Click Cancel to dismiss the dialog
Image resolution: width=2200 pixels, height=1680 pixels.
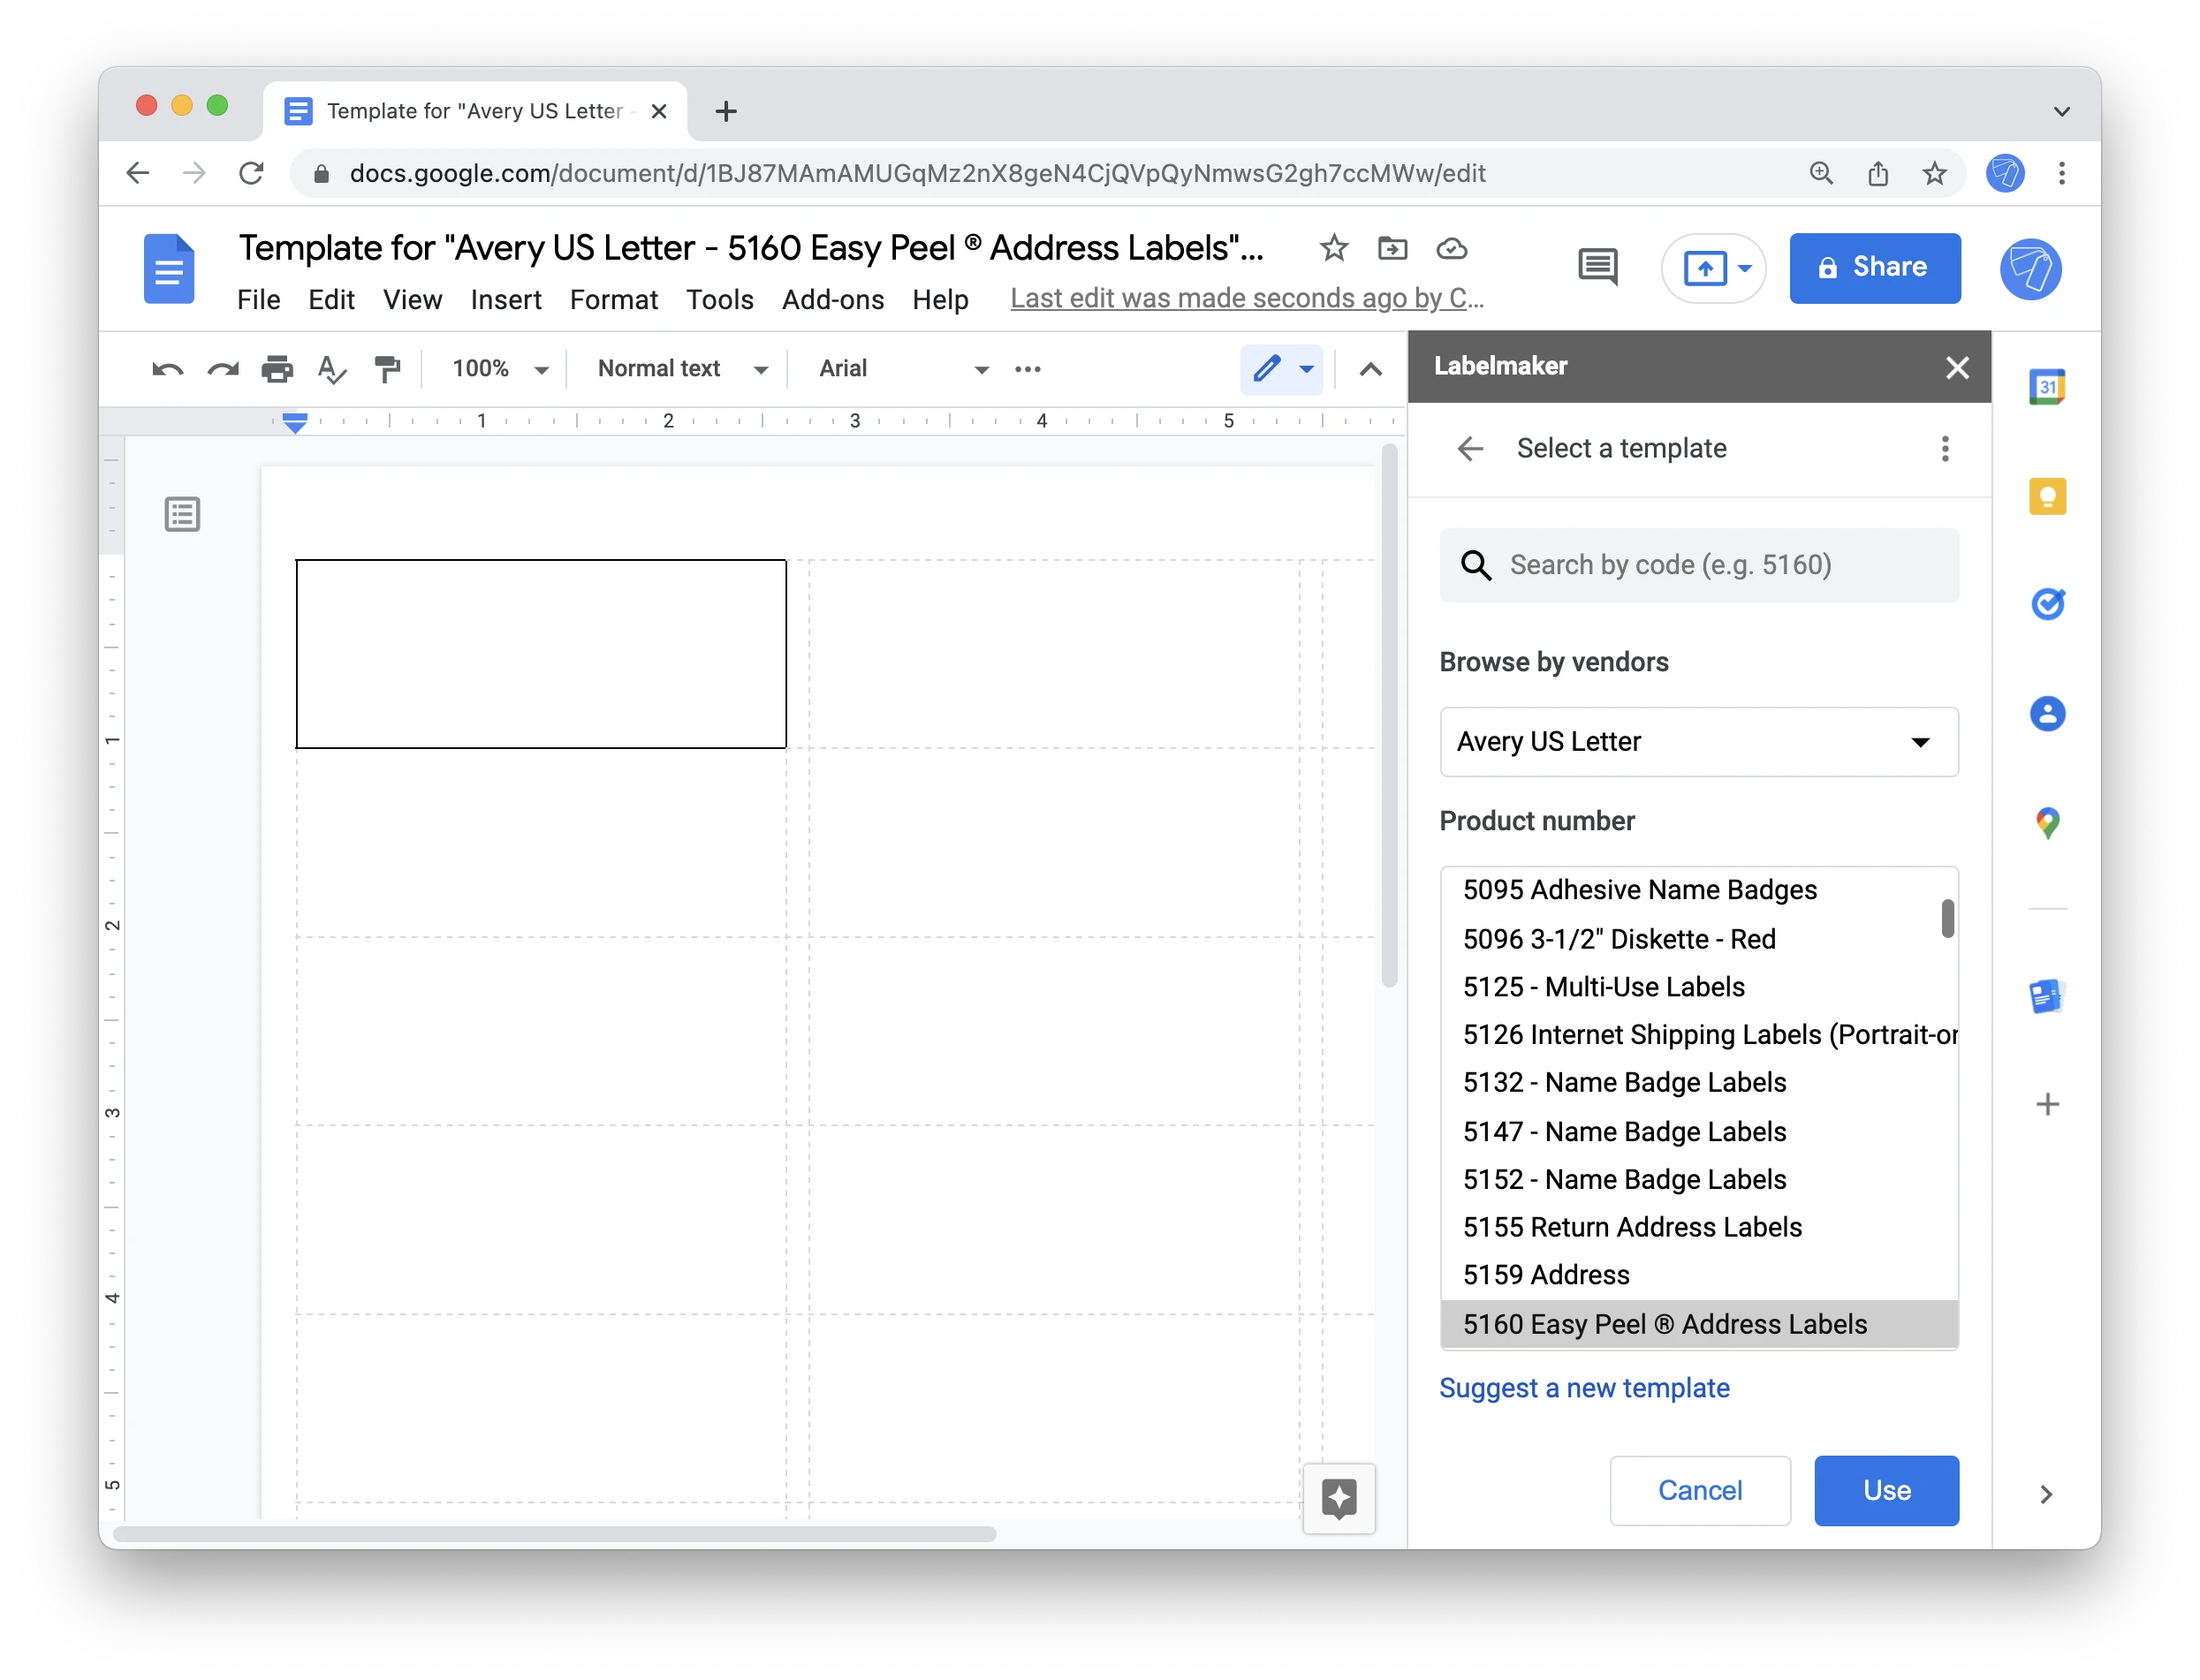[x=1696, y=1489]
